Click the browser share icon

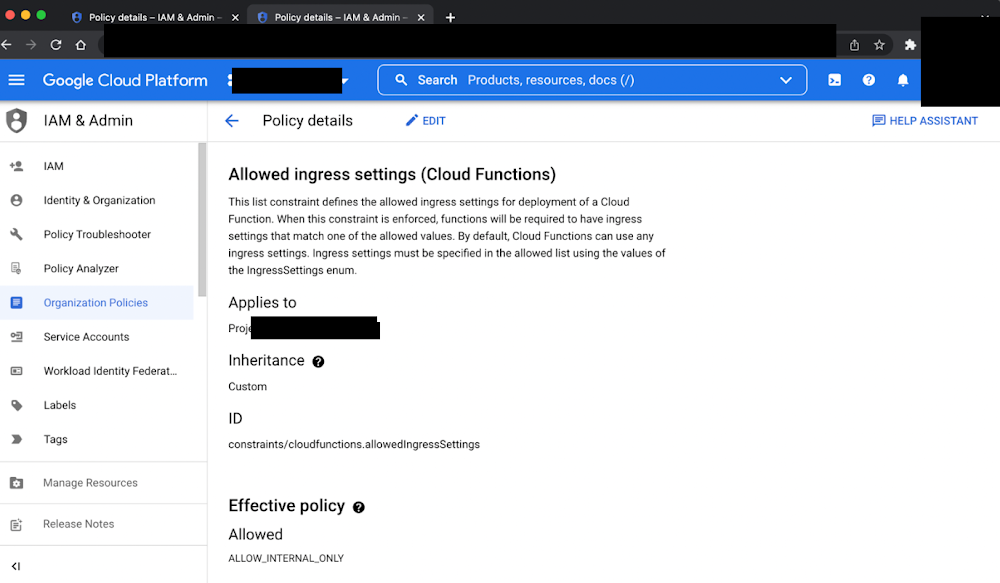(x=855, y=45)
